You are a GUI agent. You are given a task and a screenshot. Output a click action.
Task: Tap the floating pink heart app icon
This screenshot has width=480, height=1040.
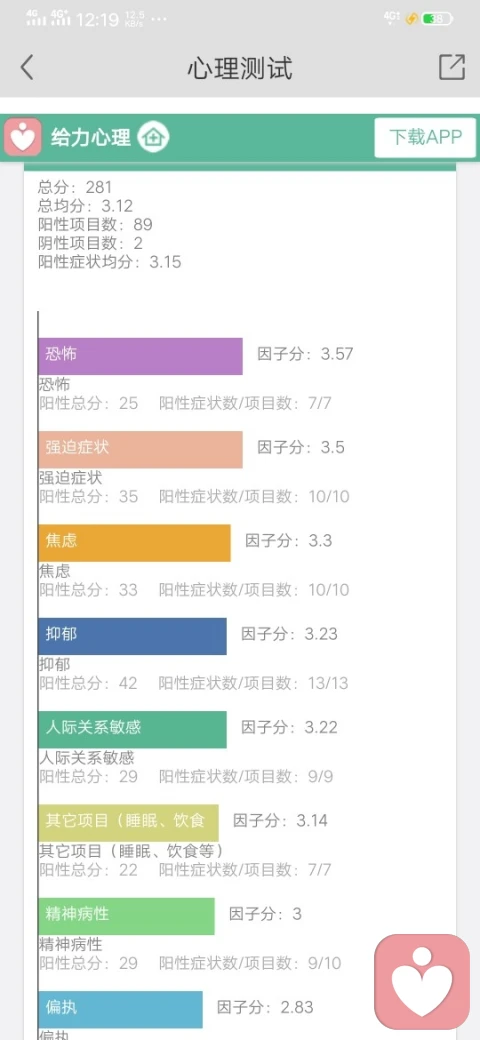422,982
